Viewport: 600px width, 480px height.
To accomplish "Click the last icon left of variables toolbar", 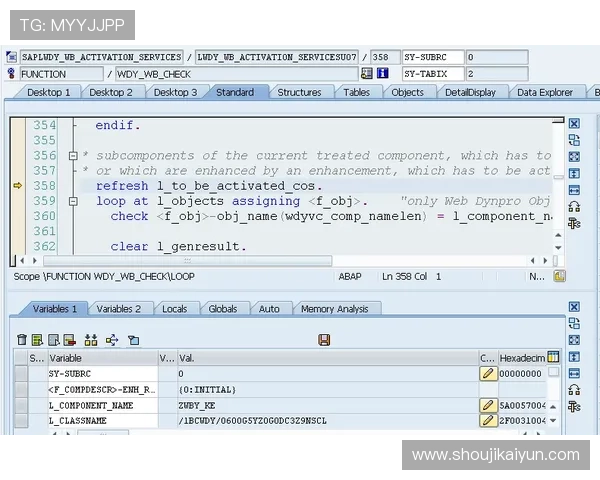I will (x=134, y=340).
